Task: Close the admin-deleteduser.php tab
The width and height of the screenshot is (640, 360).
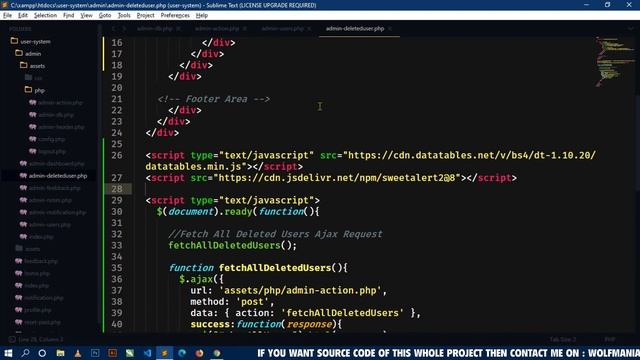Action: 390,29
